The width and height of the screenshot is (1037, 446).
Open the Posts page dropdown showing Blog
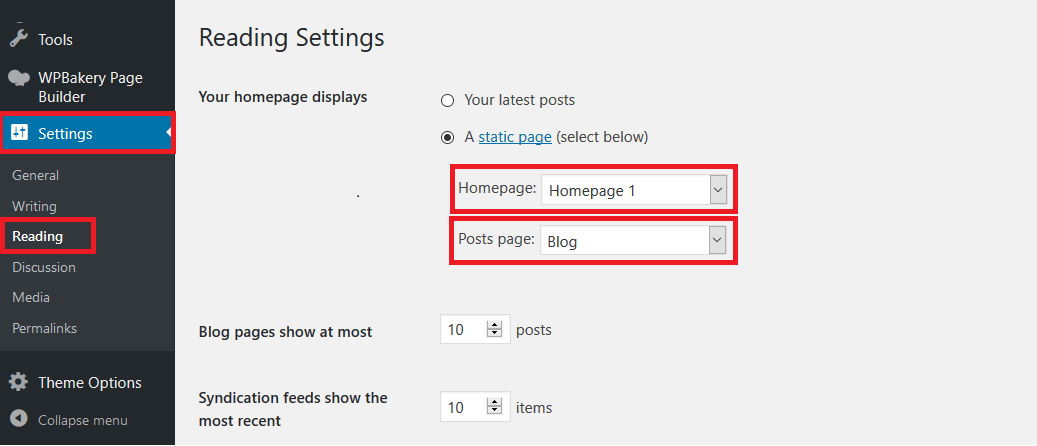pos(634,242)
